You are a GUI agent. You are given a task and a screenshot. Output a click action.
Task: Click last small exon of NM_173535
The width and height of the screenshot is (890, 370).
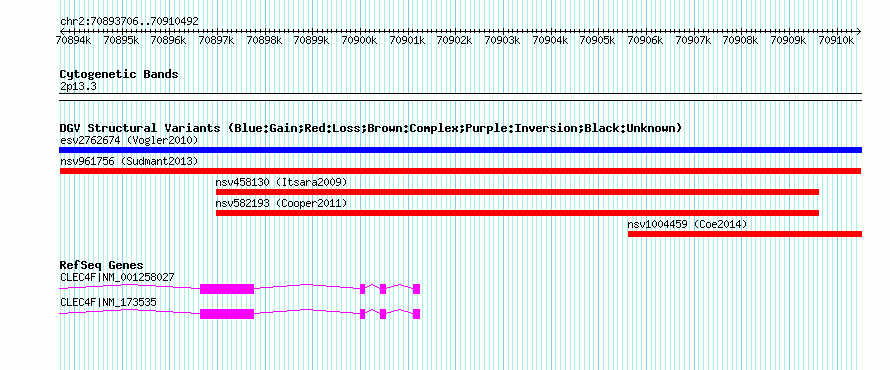[417, 314]
